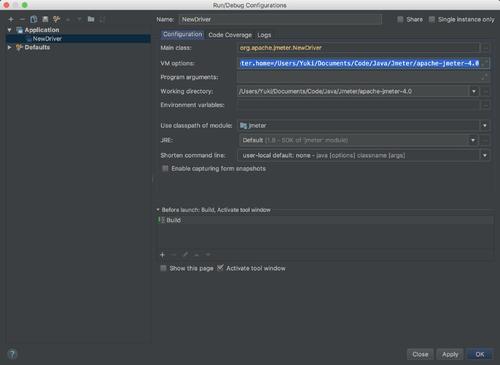Copy the selected configuration icon
The width and height of the screenshot is (500, 365).
(33, 19)
